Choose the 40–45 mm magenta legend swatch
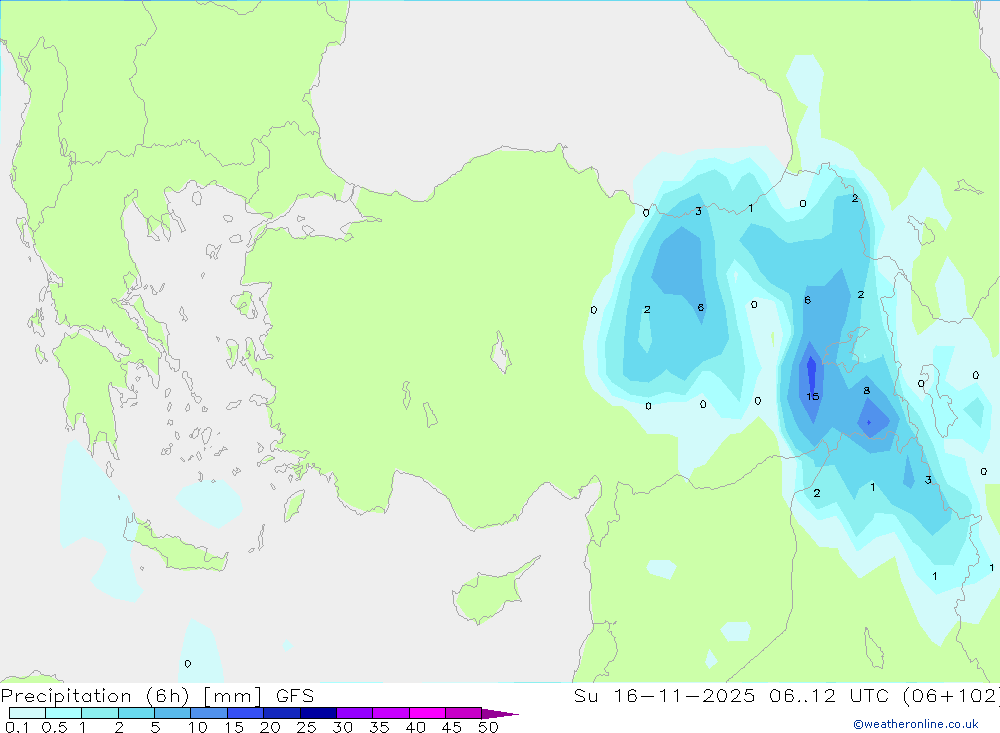The image size is (1000, 733). point(427,713)
